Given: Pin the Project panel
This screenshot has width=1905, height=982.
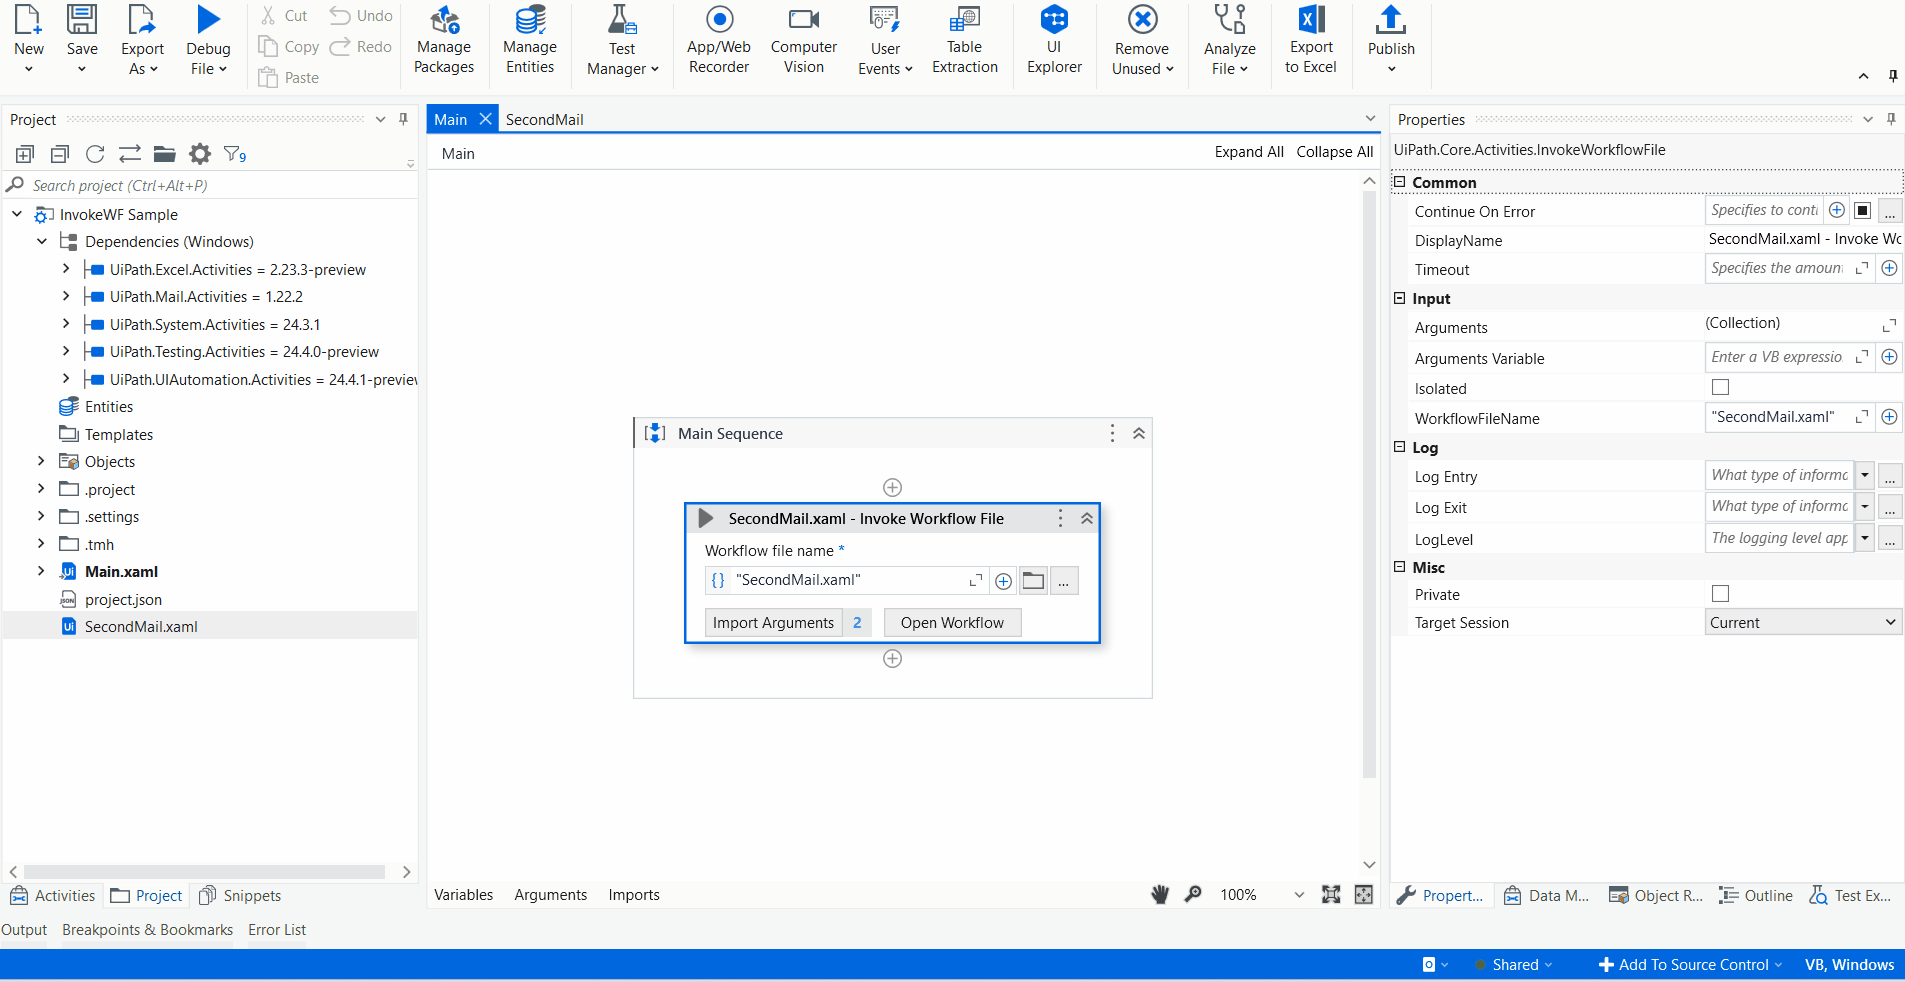Looking at the screenshot, I should (x=403, y=119).
